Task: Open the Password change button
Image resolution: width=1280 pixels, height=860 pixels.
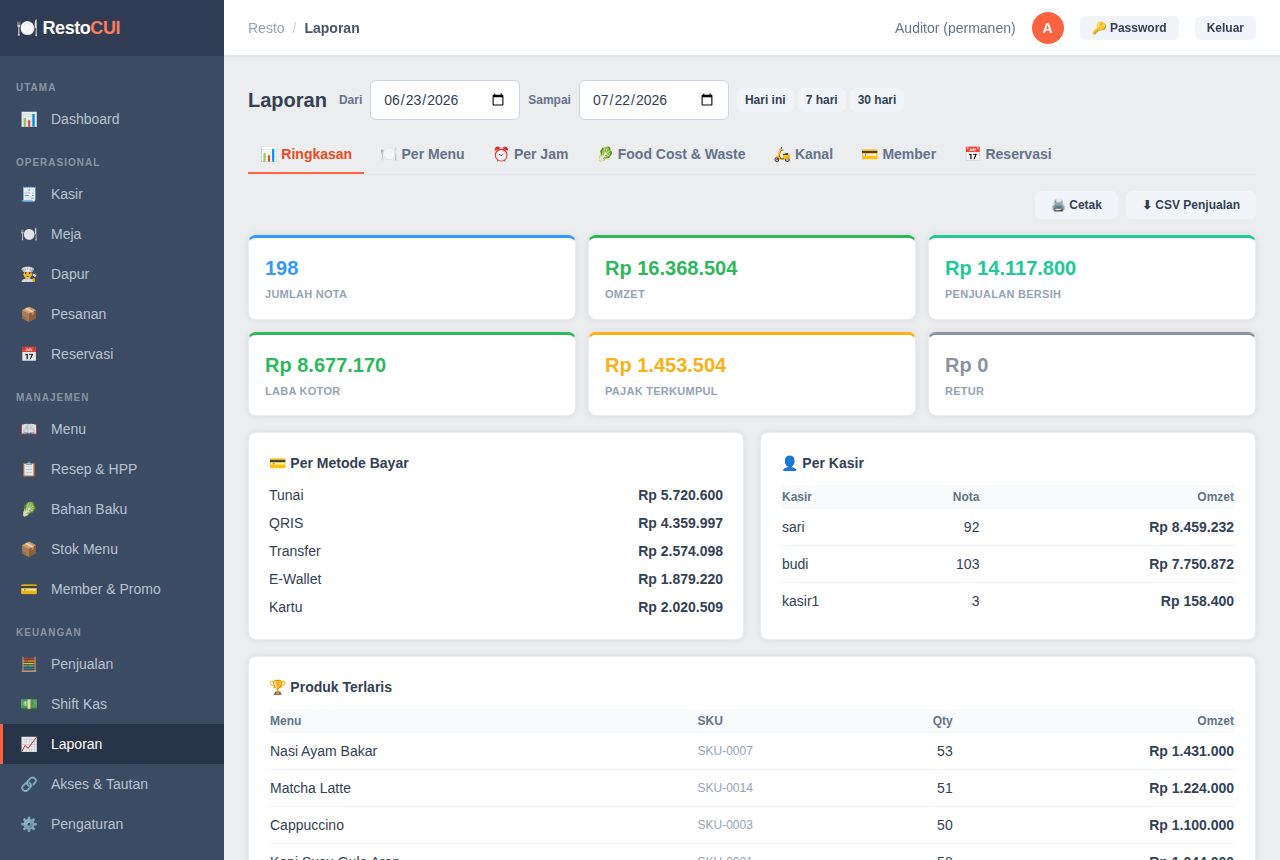Action: click(x=1129, y=28)
